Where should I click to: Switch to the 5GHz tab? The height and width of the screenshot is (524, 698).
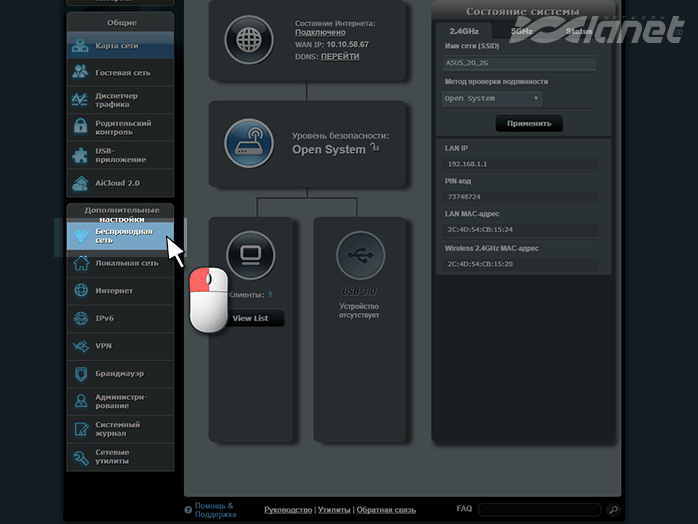[x=521, y=31]
